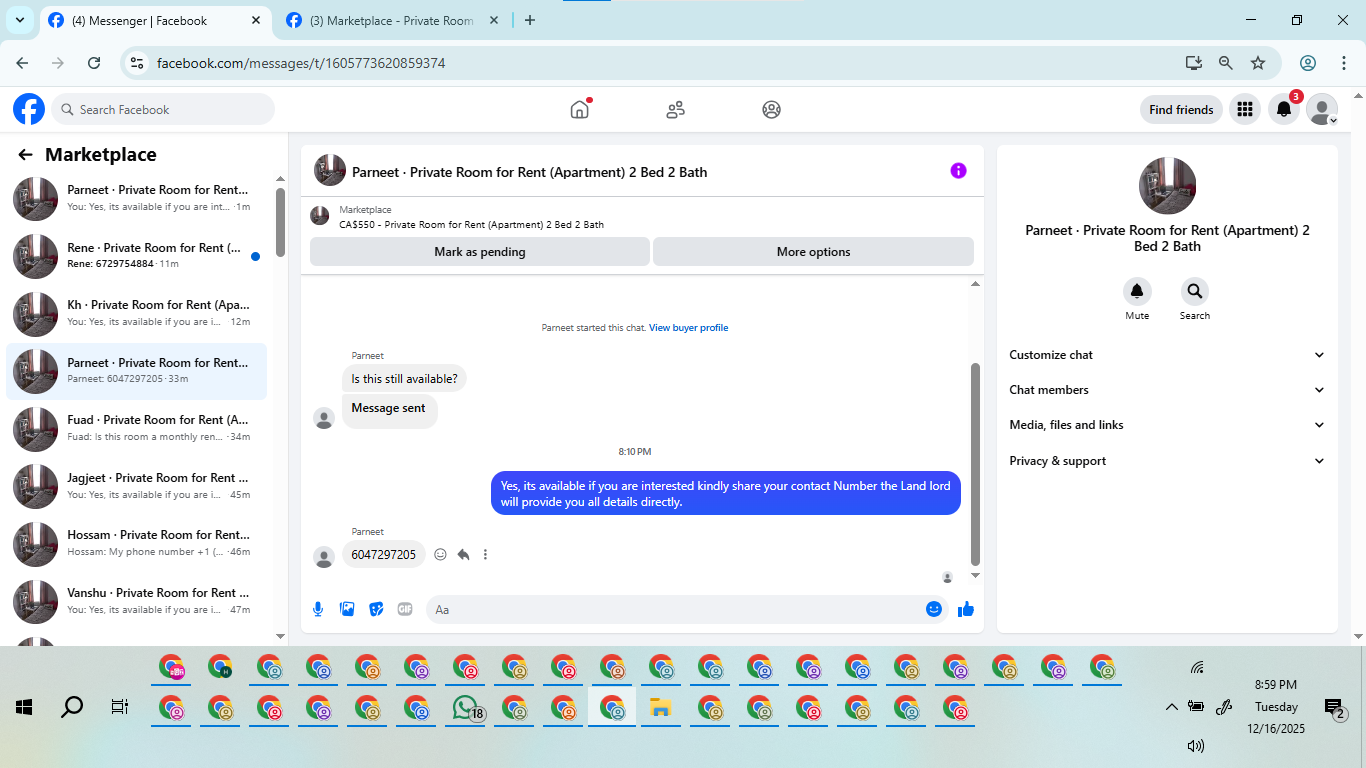
Task: Send a voice clip with microphone icon
Action: (318, 608)
